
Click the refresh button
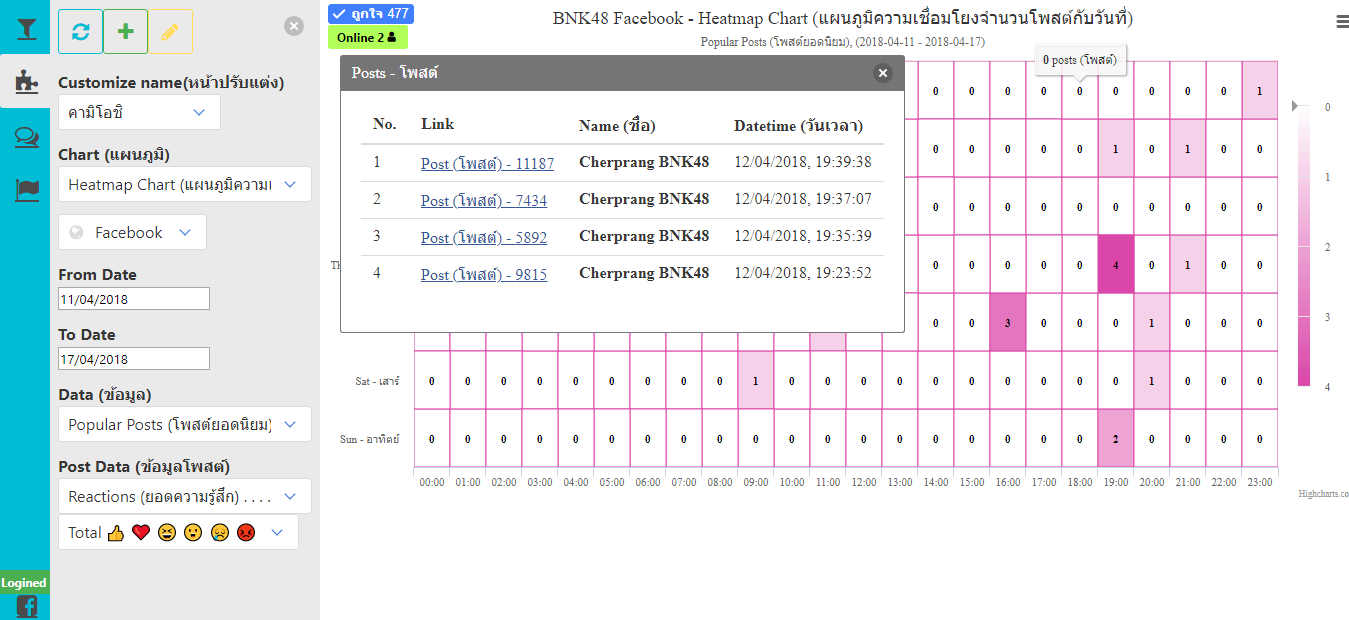(x=81, y=31)
